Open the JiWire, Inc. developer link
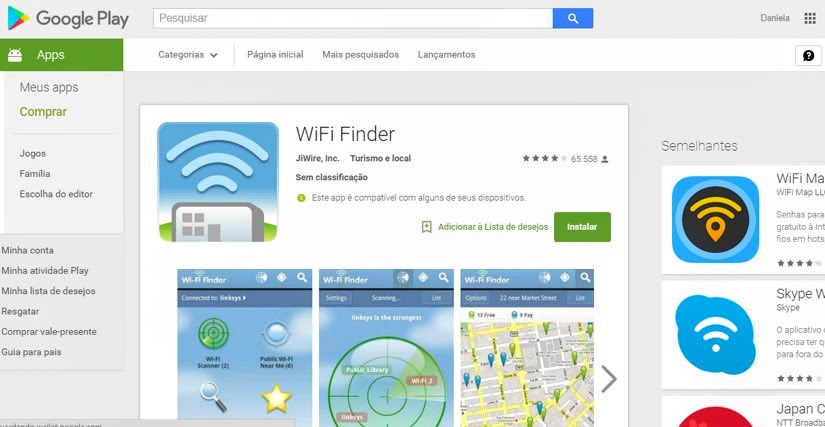The height and width of the screenshot is (427, 825). (x=317, y=158)
